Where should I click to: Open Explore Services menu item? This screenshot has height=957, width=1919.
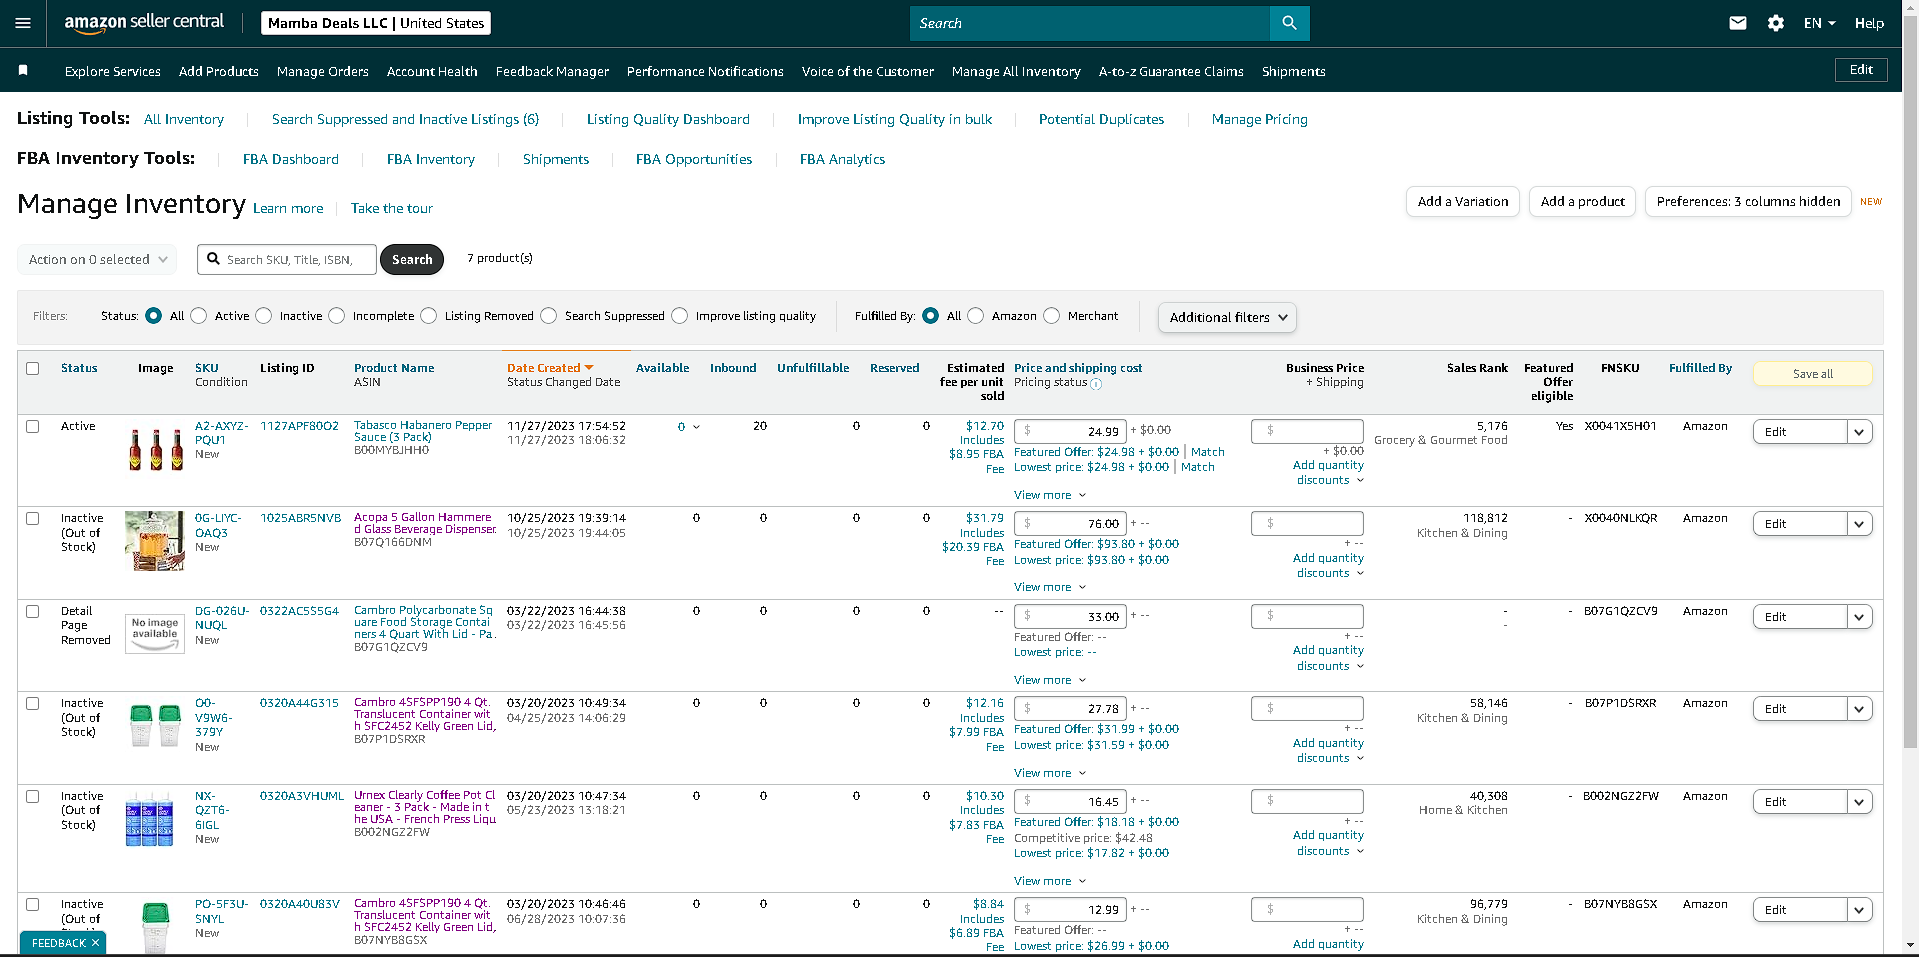pos(113,71)
